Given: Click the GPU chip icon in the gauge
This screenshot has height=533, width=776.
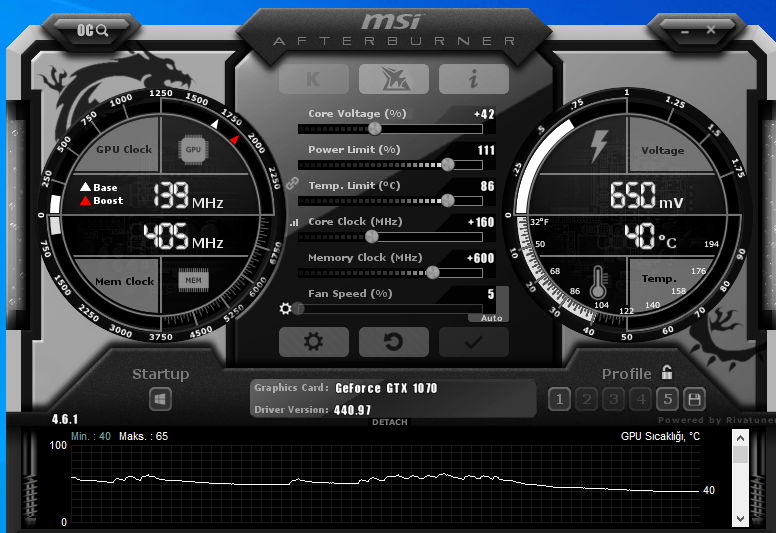Looking at the screenshot, I should 193,149.
